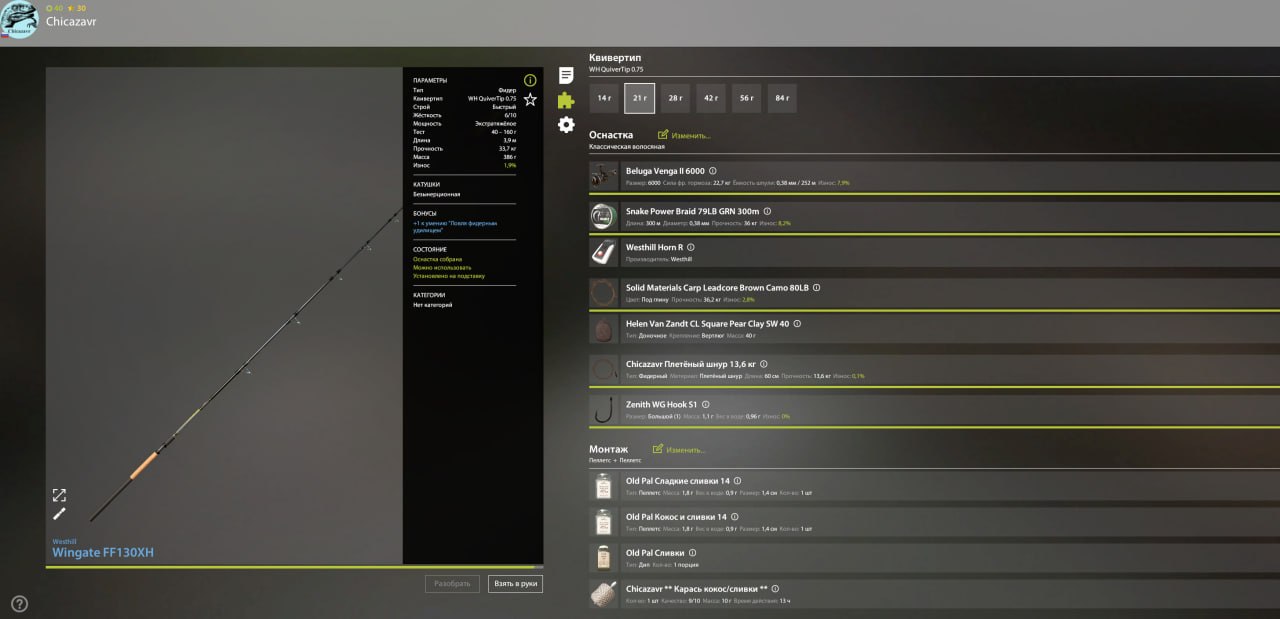Click Изменить next to Оснастка
1280x619 pixels.
coord(684,135)
